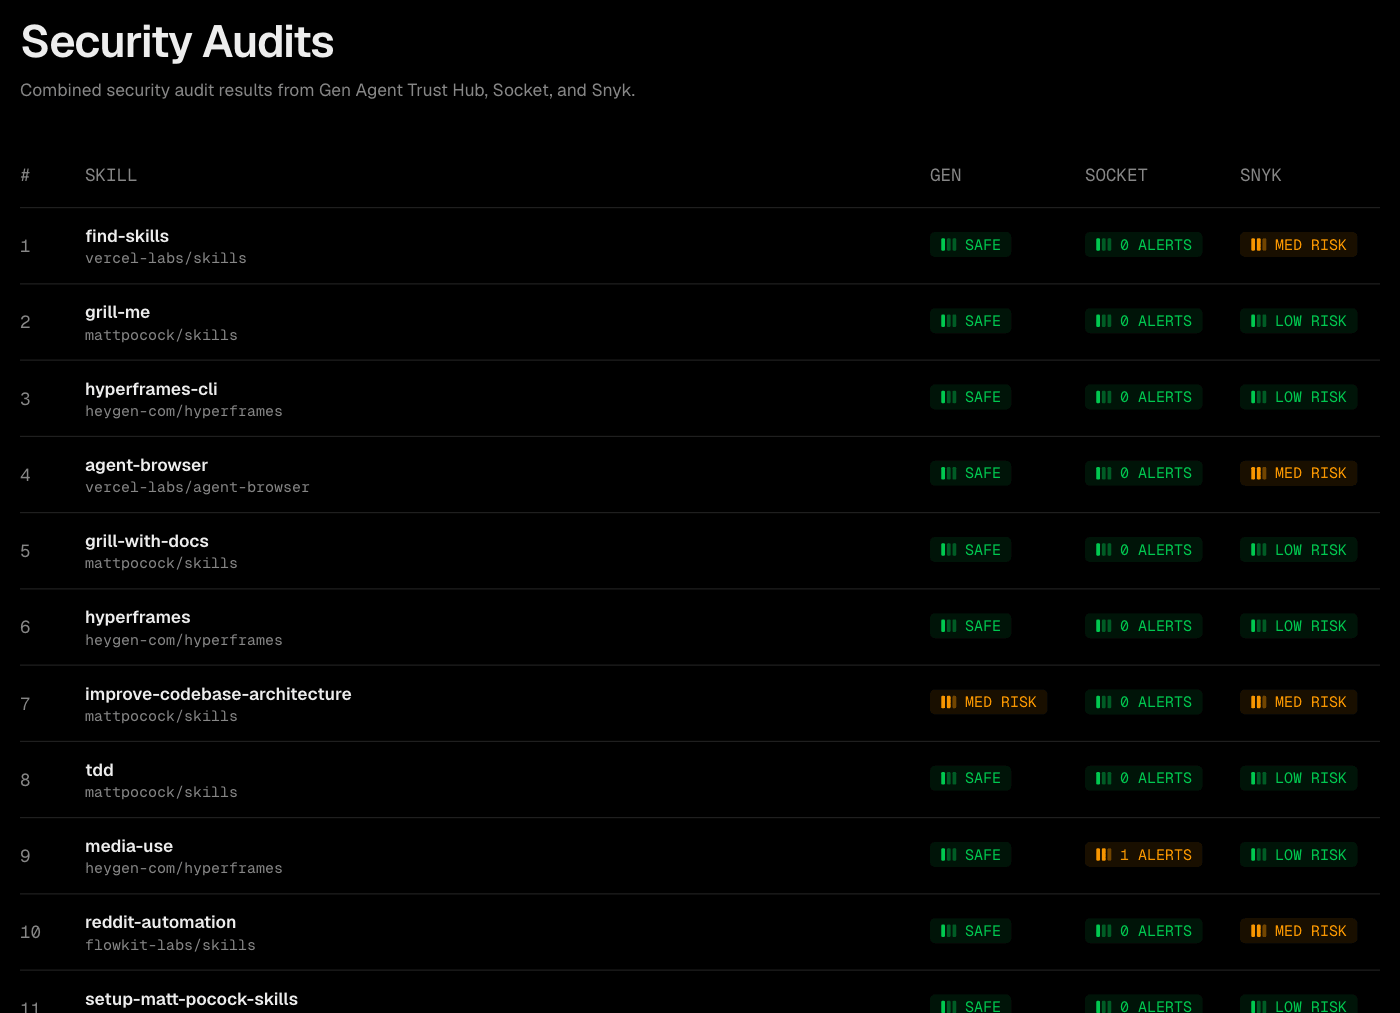Click the Socket 0 ALERTS badge for agent-browser
1400x1013 pixels.
click(1143, 473)
